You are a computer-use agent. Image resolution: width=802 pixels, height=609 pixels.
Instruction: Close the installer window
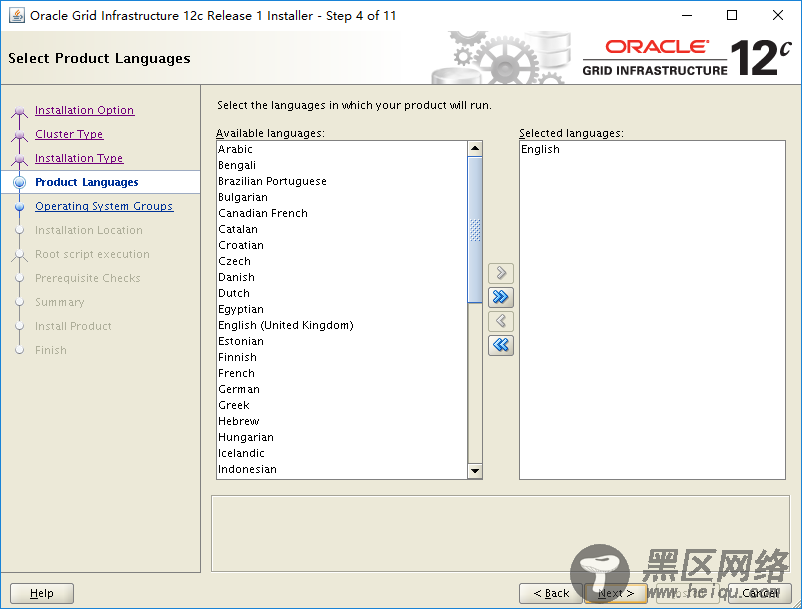777,15
